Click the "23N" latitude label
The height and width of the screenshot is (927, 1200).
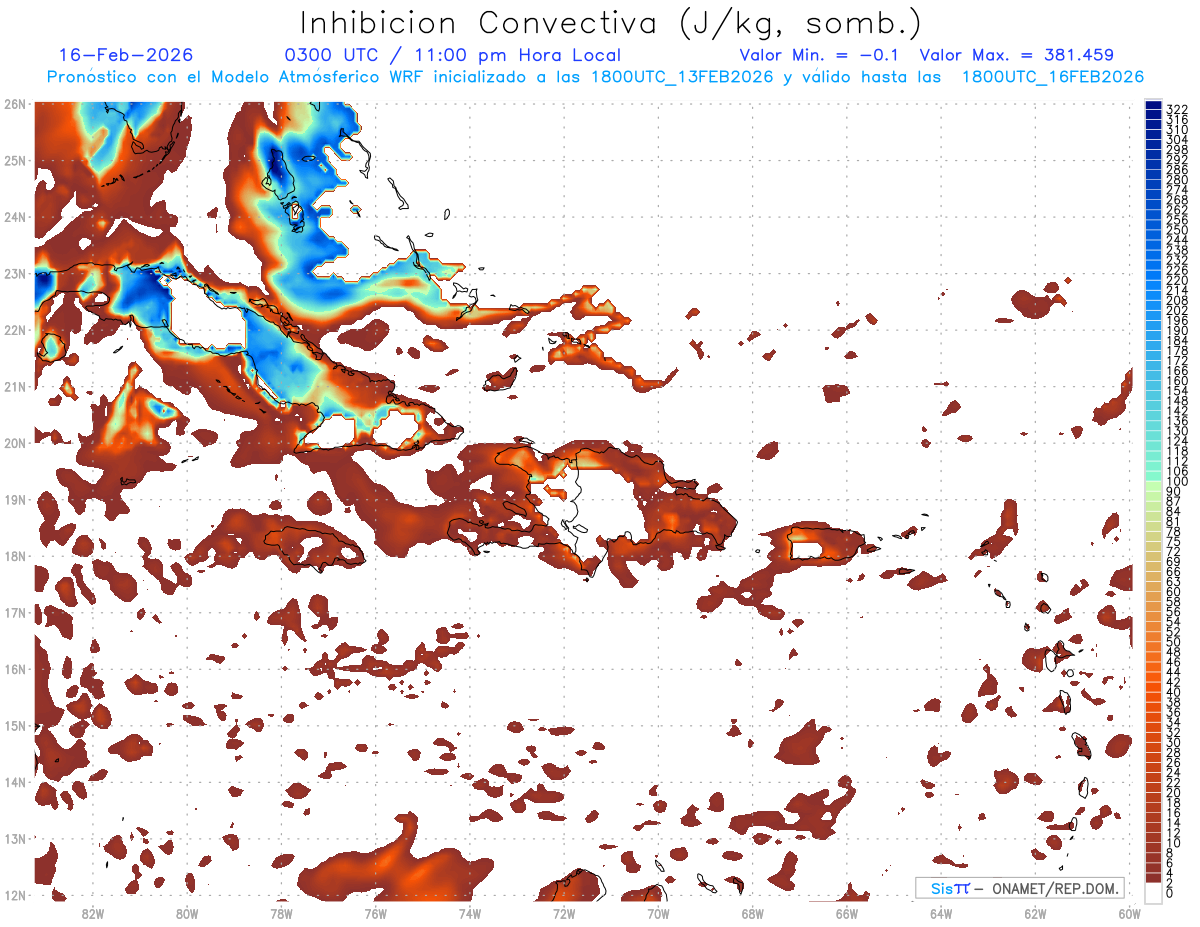14,273
